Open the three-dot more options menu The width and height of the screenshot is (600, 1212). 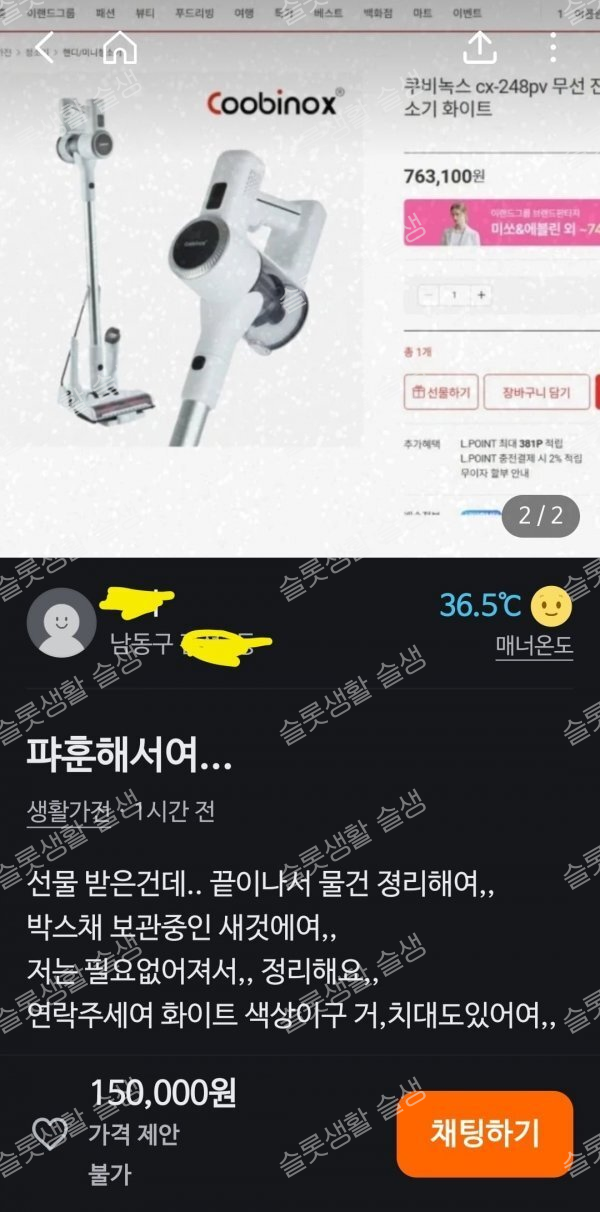point(554,45)
